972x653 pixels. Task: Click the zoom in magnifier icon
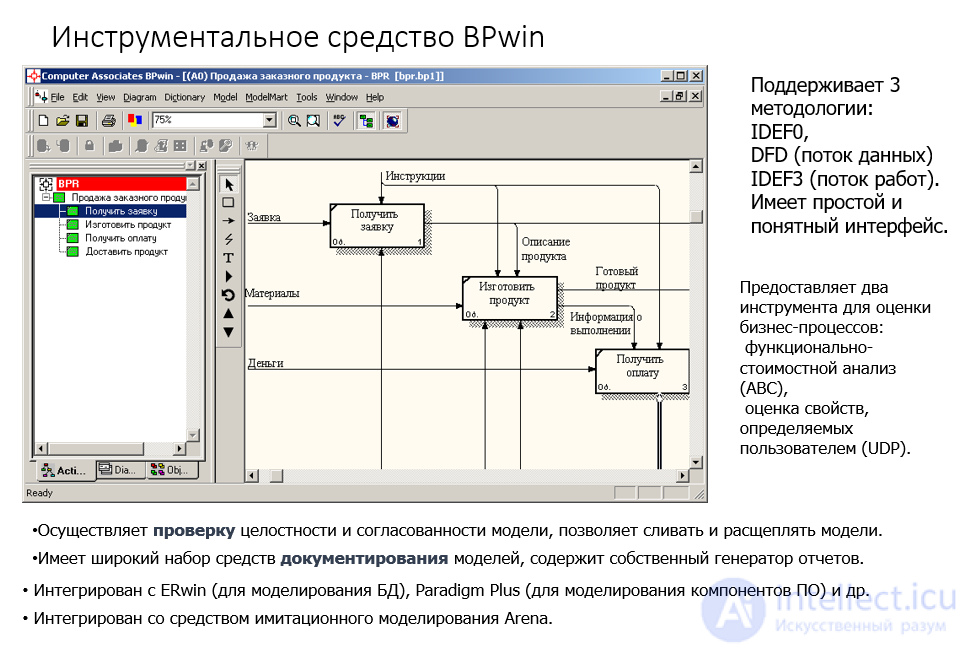pos(294,120)
